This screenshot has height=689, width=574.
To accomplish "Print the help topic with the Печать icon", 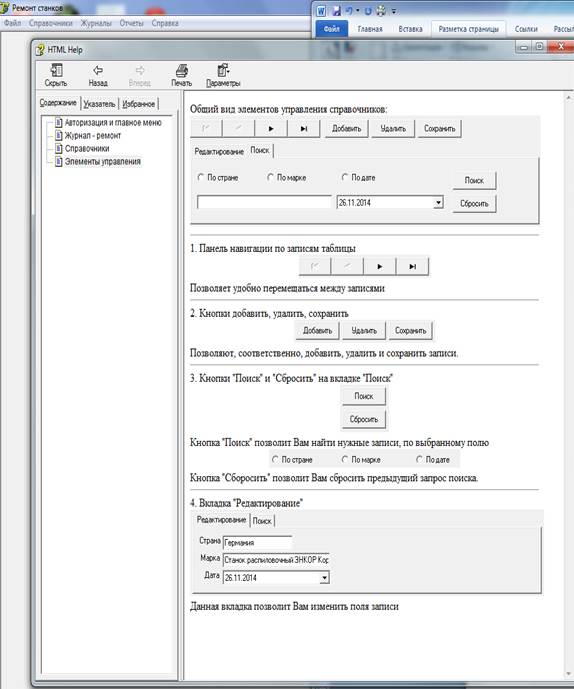I will (x=182, y=70).
